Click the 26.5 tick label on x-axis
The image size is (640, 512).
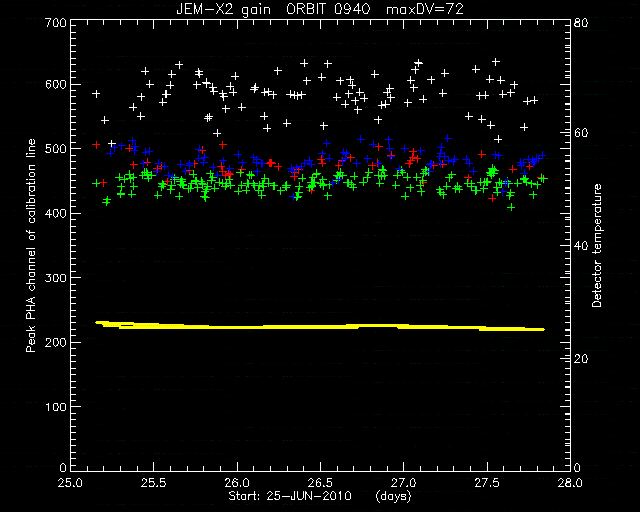tap(320, 483)
